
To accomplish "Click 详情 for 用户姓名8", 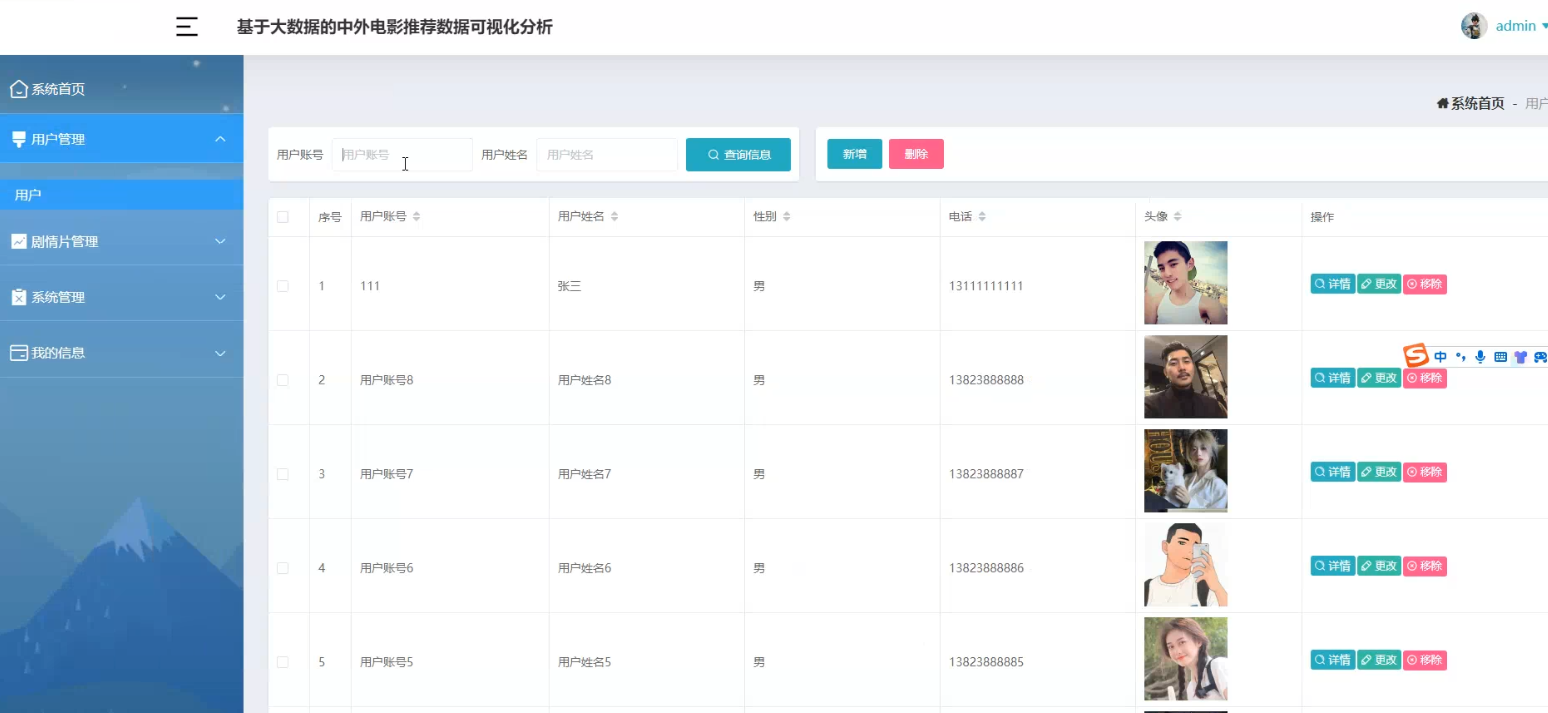I will coord(1333,378).
